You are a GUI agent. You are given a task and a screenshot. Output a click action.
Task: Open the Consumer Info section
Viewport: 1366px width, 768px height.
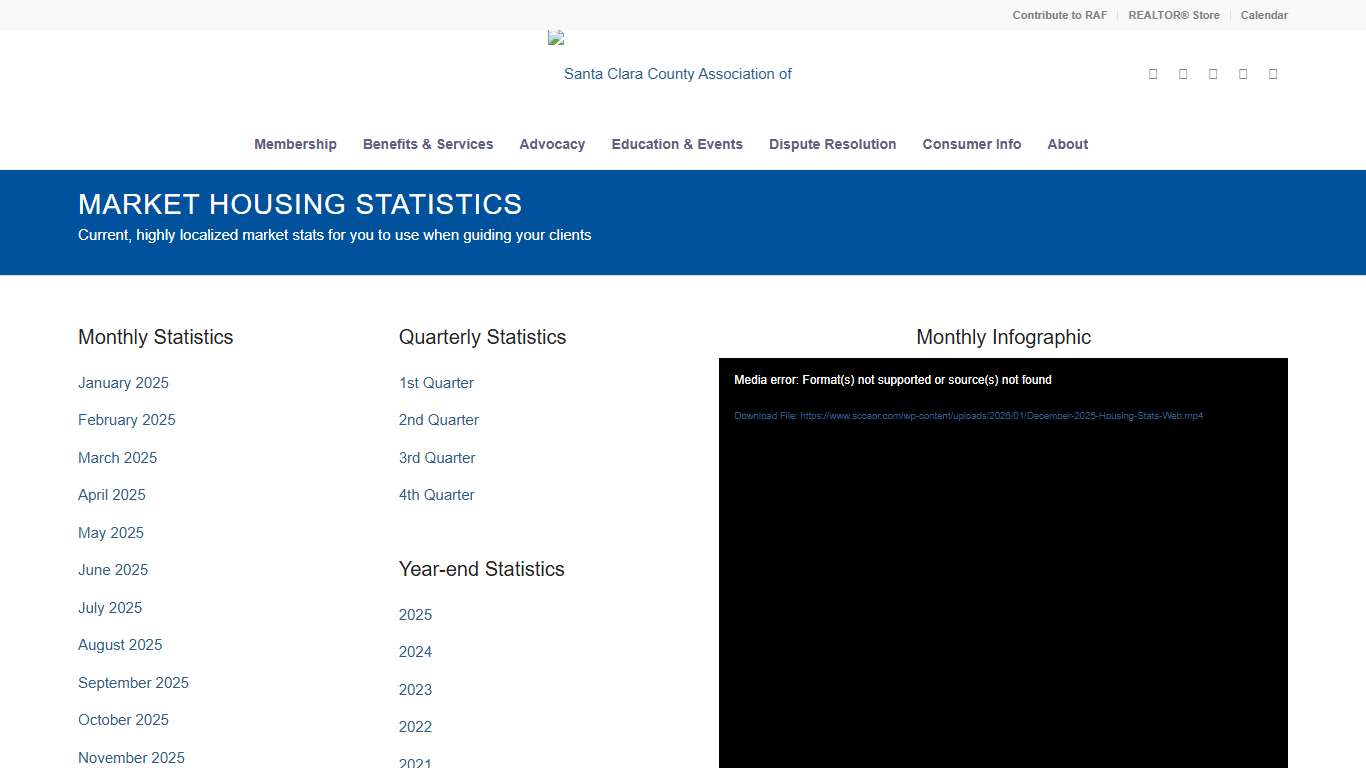tap(971, 144)
